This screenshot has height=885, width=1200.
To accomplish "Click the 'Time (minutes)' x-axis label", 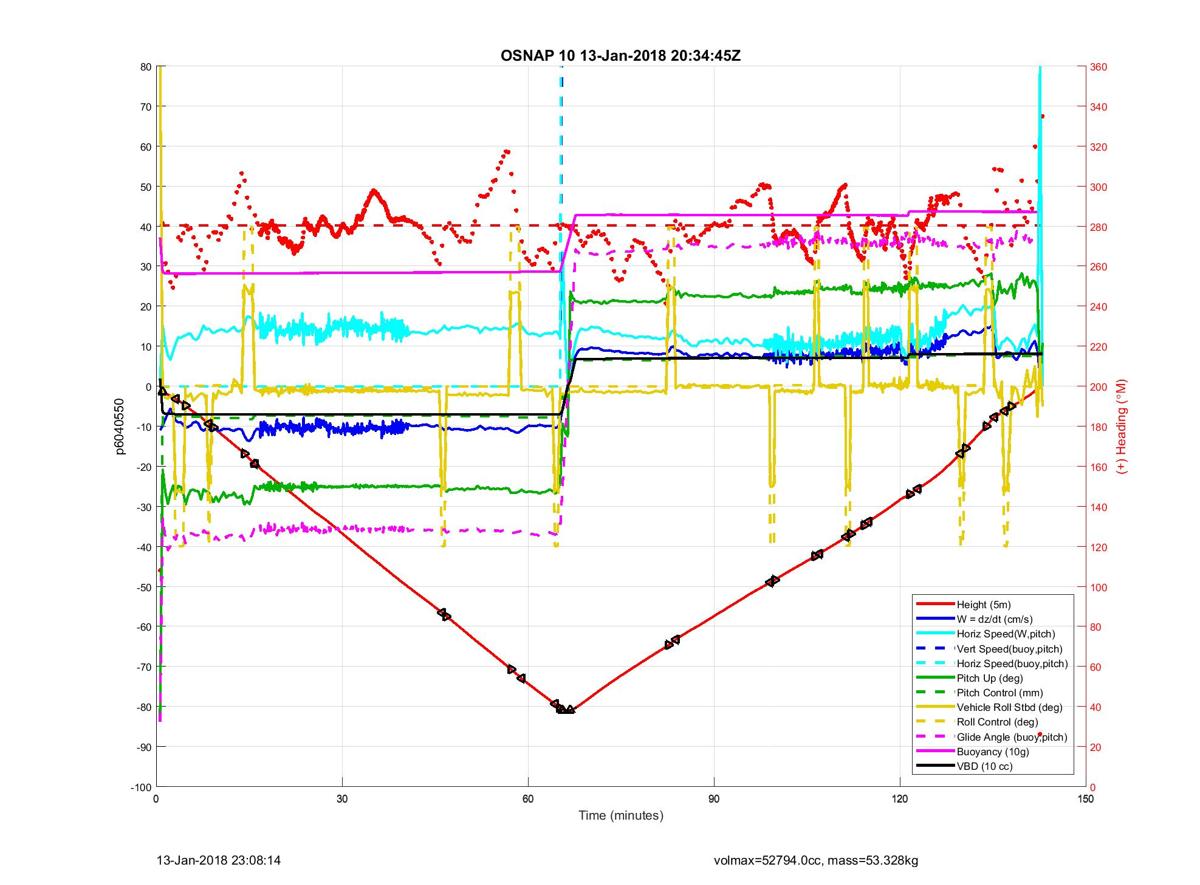I will [x=620, y=816].
